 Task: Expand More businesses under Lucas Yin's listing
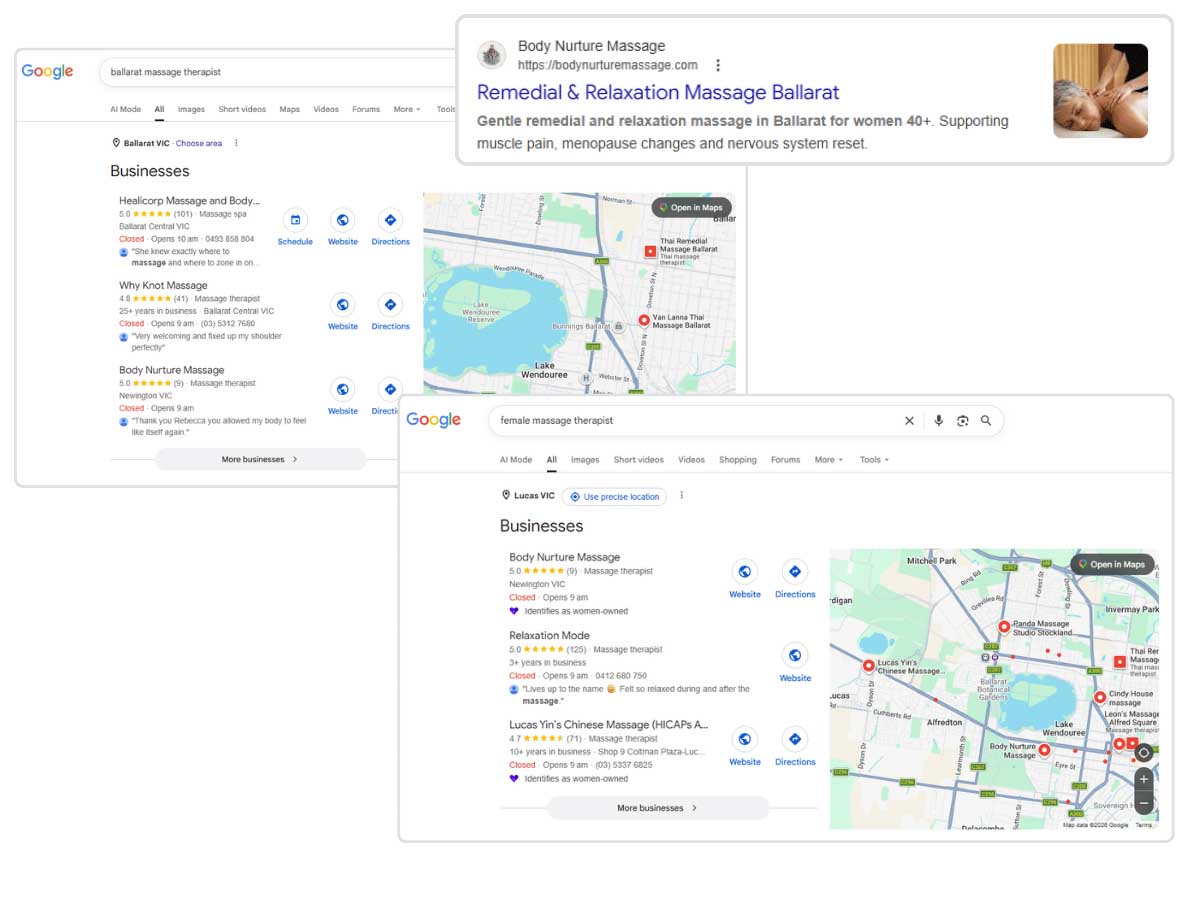tap(657, 808)
